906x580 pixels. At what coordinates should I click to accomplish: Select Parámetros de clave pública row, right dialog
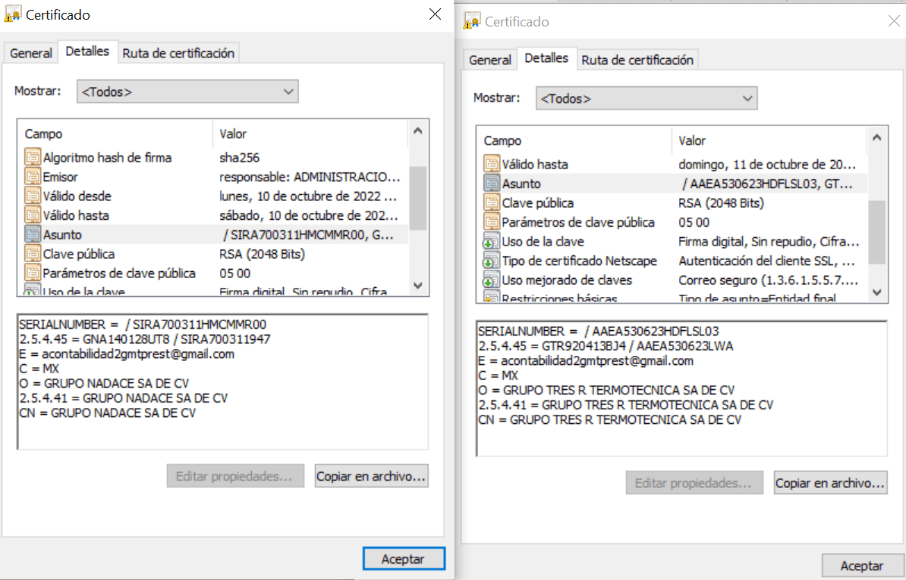click(578, 223)
